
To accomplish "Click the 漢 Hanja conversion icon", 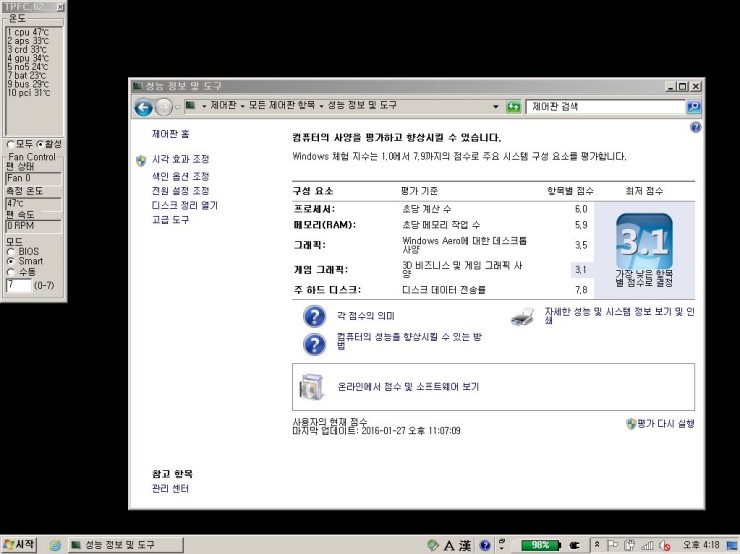I will [x=466, y=546].
